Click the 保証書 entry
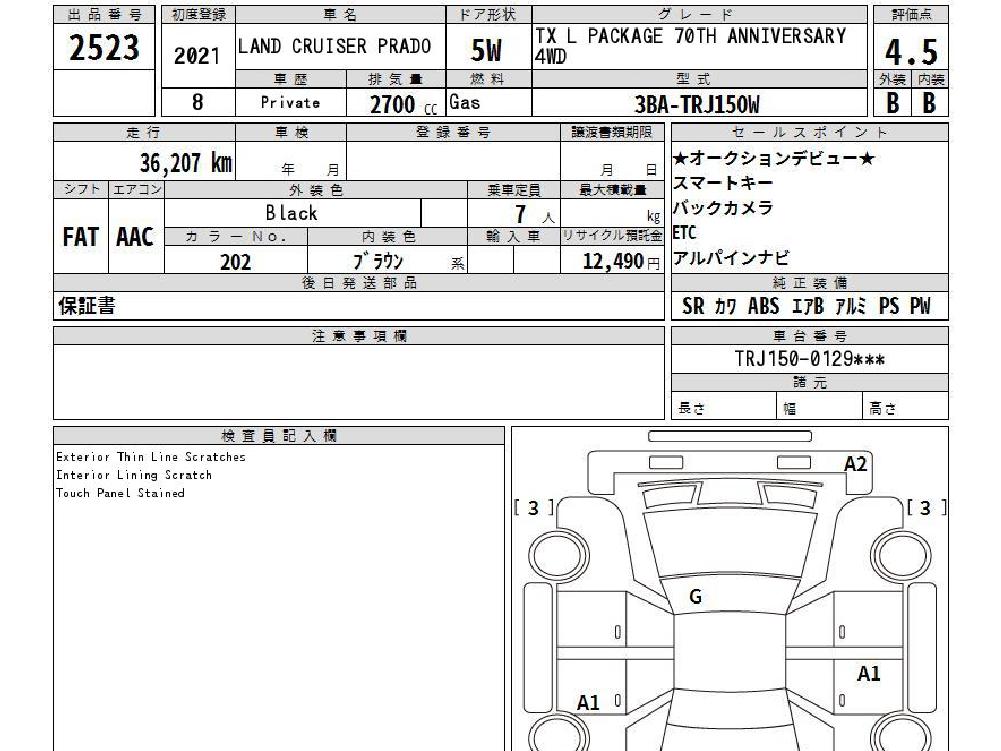 [x=87, y=306]
